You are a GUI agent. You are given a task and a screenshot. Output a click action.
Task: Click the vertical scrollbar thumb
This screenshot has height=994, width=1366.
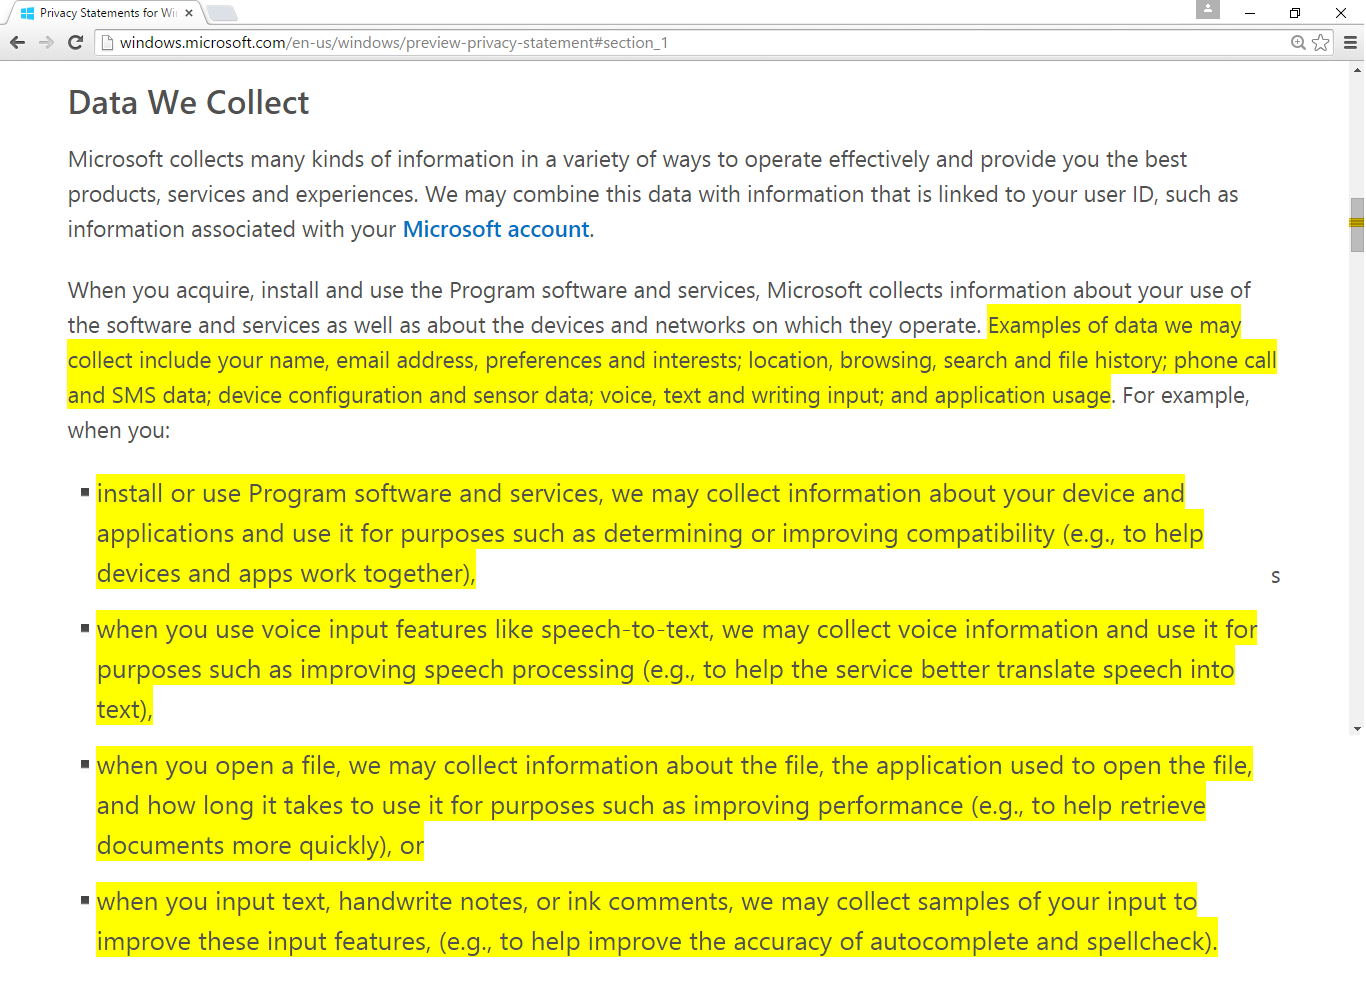point(1357,225)
